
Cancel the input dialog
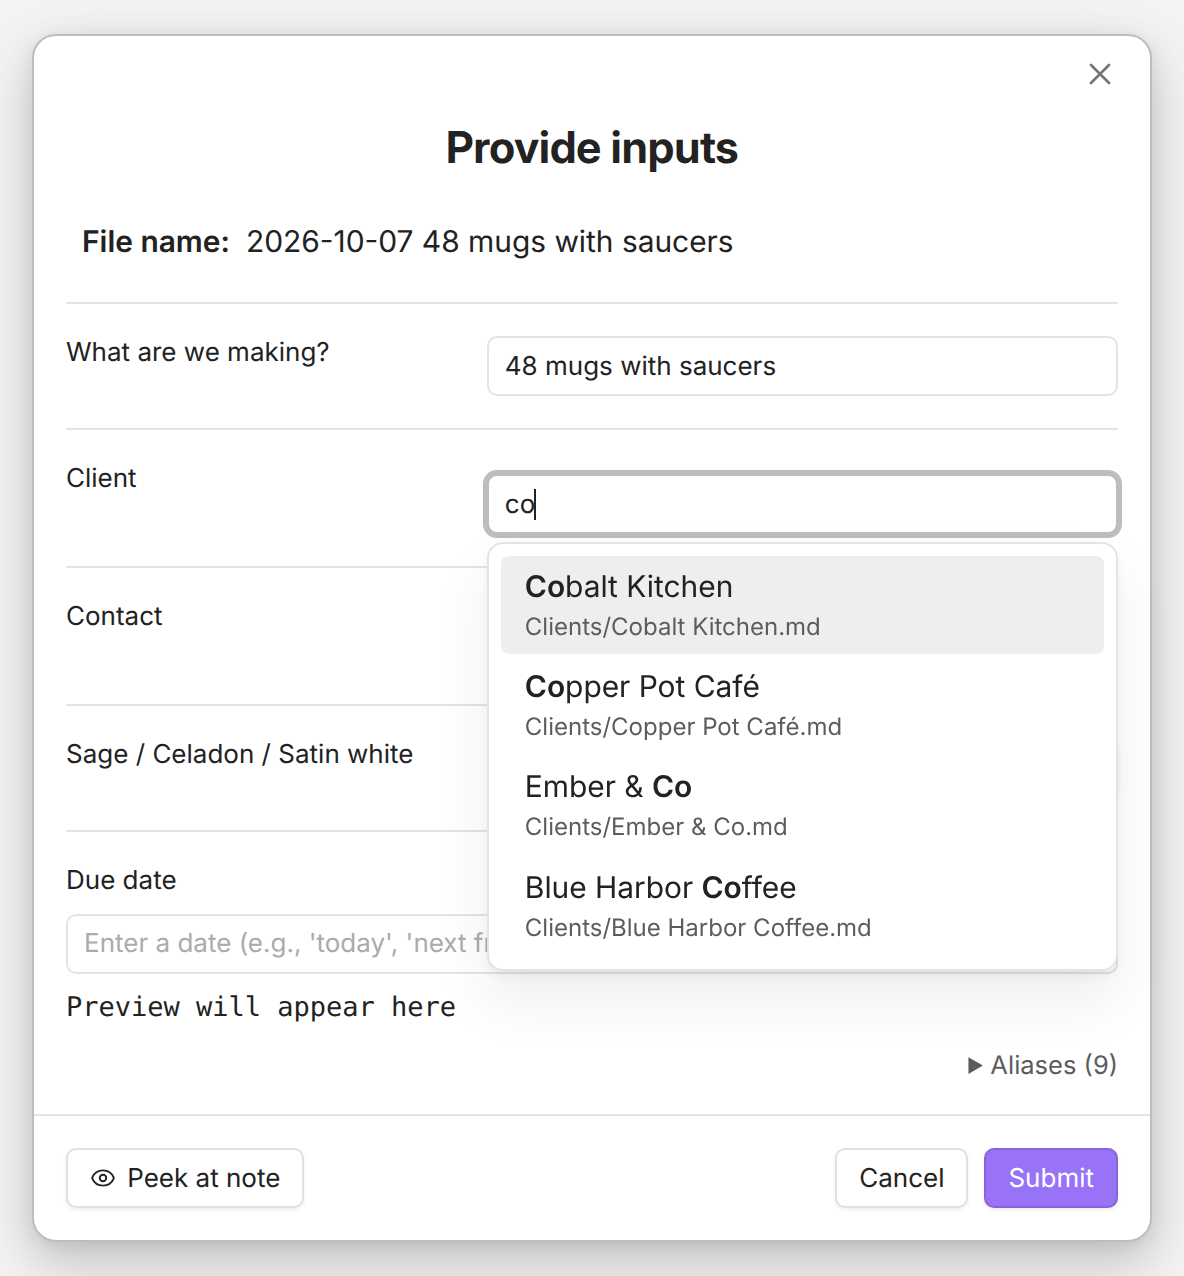(901, 1178)
